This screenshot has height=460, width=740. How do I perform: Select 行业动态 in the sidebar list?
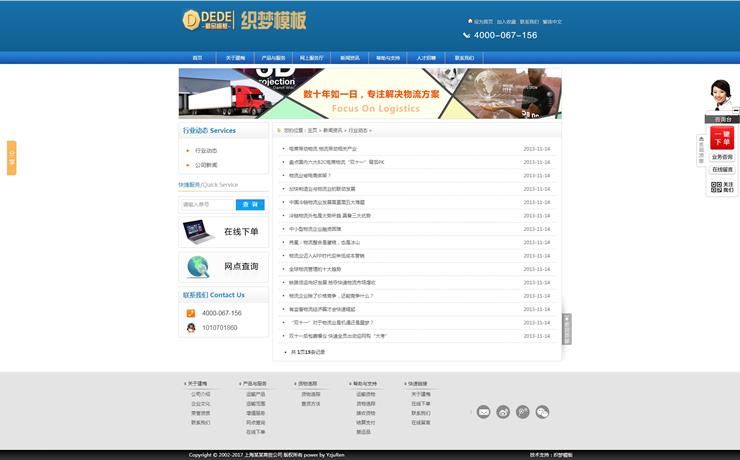(206, 151)
